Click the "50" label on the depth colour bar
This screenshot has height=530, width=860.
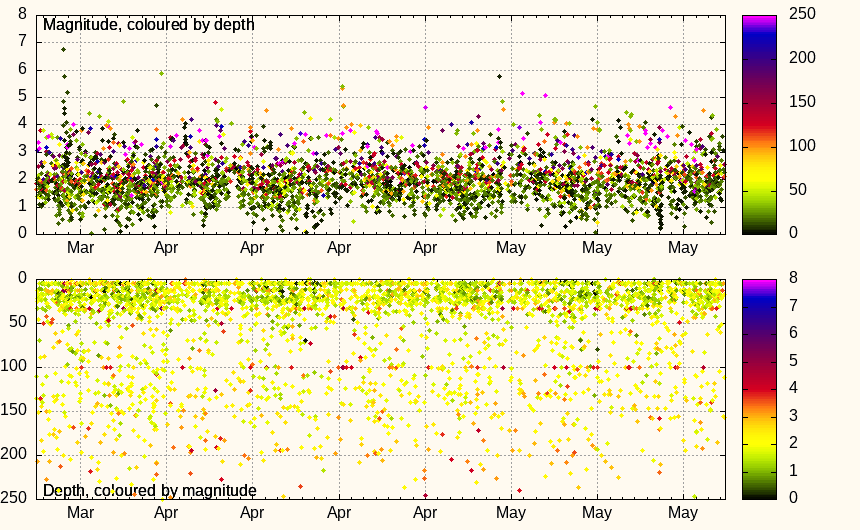pos(797,189)
